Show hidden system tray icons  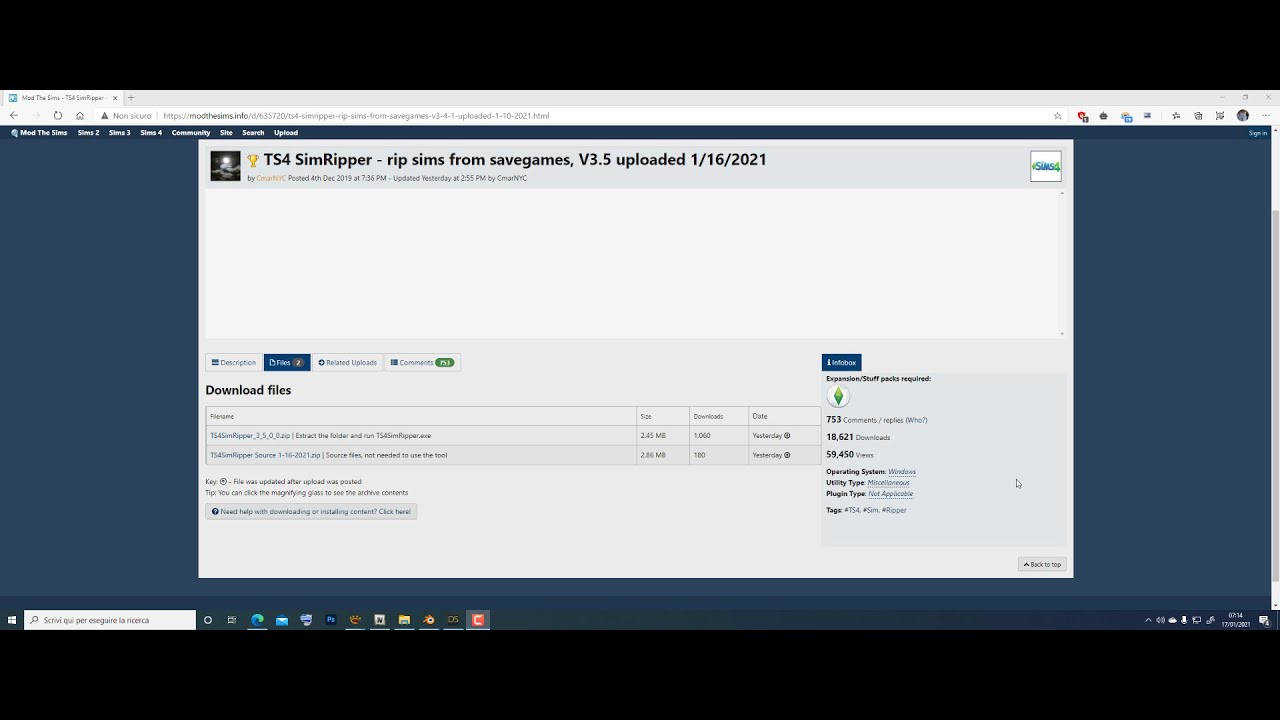1148,620
